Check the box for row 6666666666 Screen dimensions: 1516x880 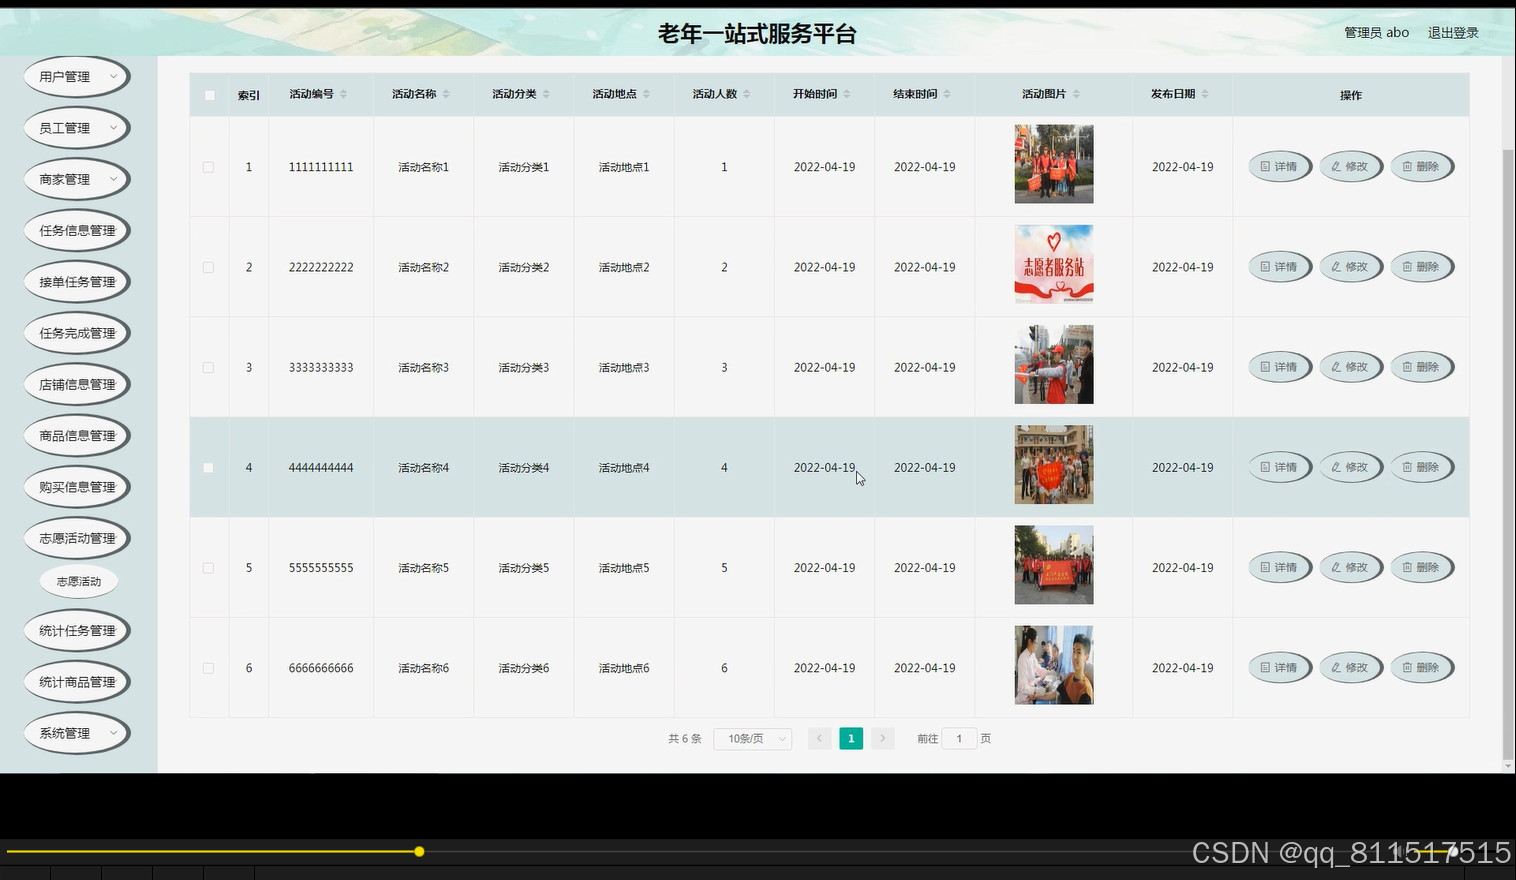tap(208, 668)
